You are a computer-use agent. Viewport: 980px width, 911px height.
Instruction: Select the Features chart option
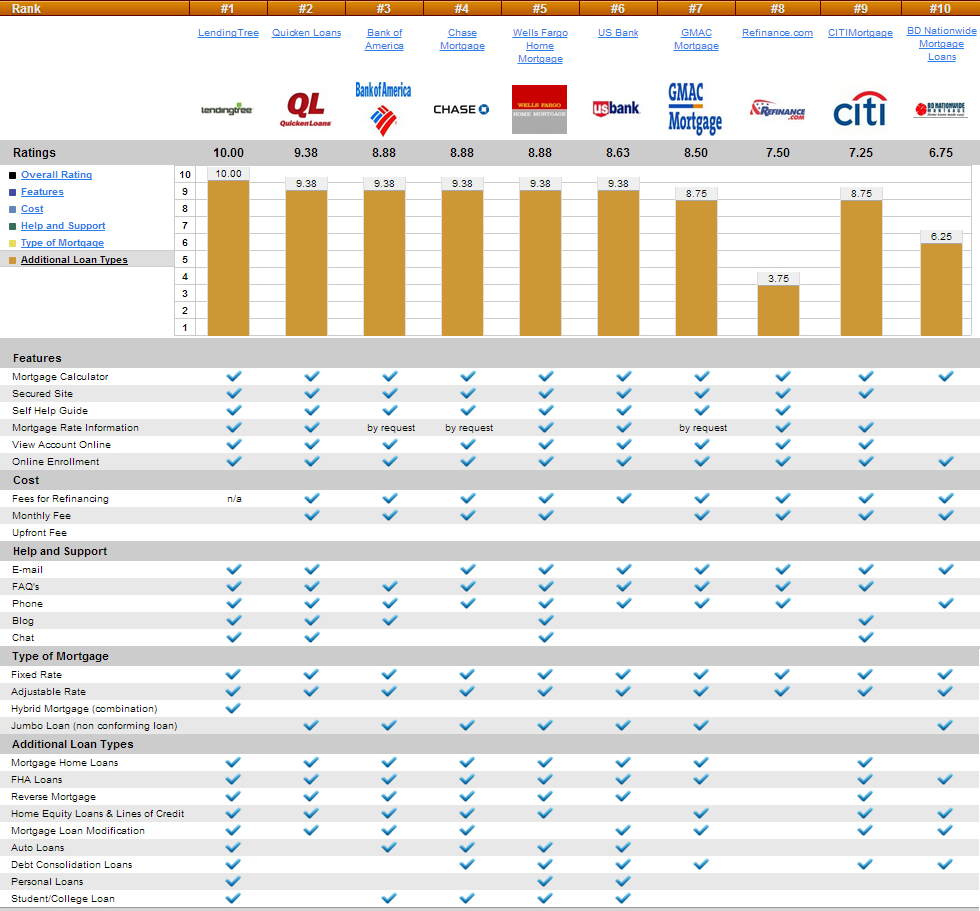point(42,192)
